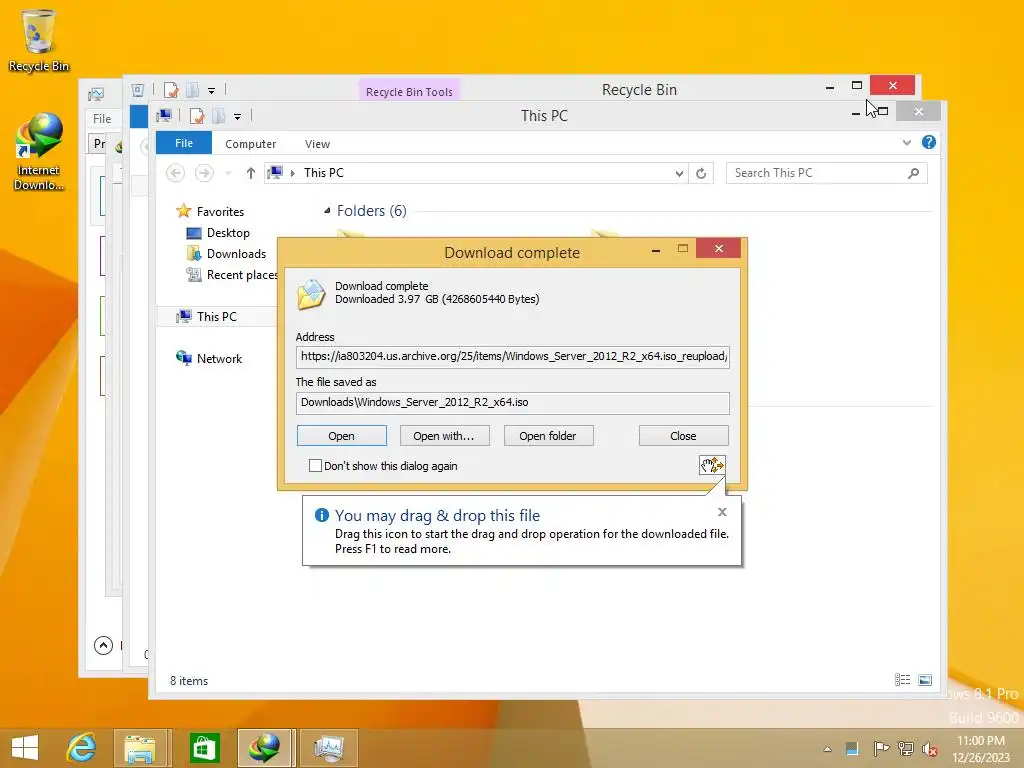Click the Forward navigation arrow

[204, 173]
